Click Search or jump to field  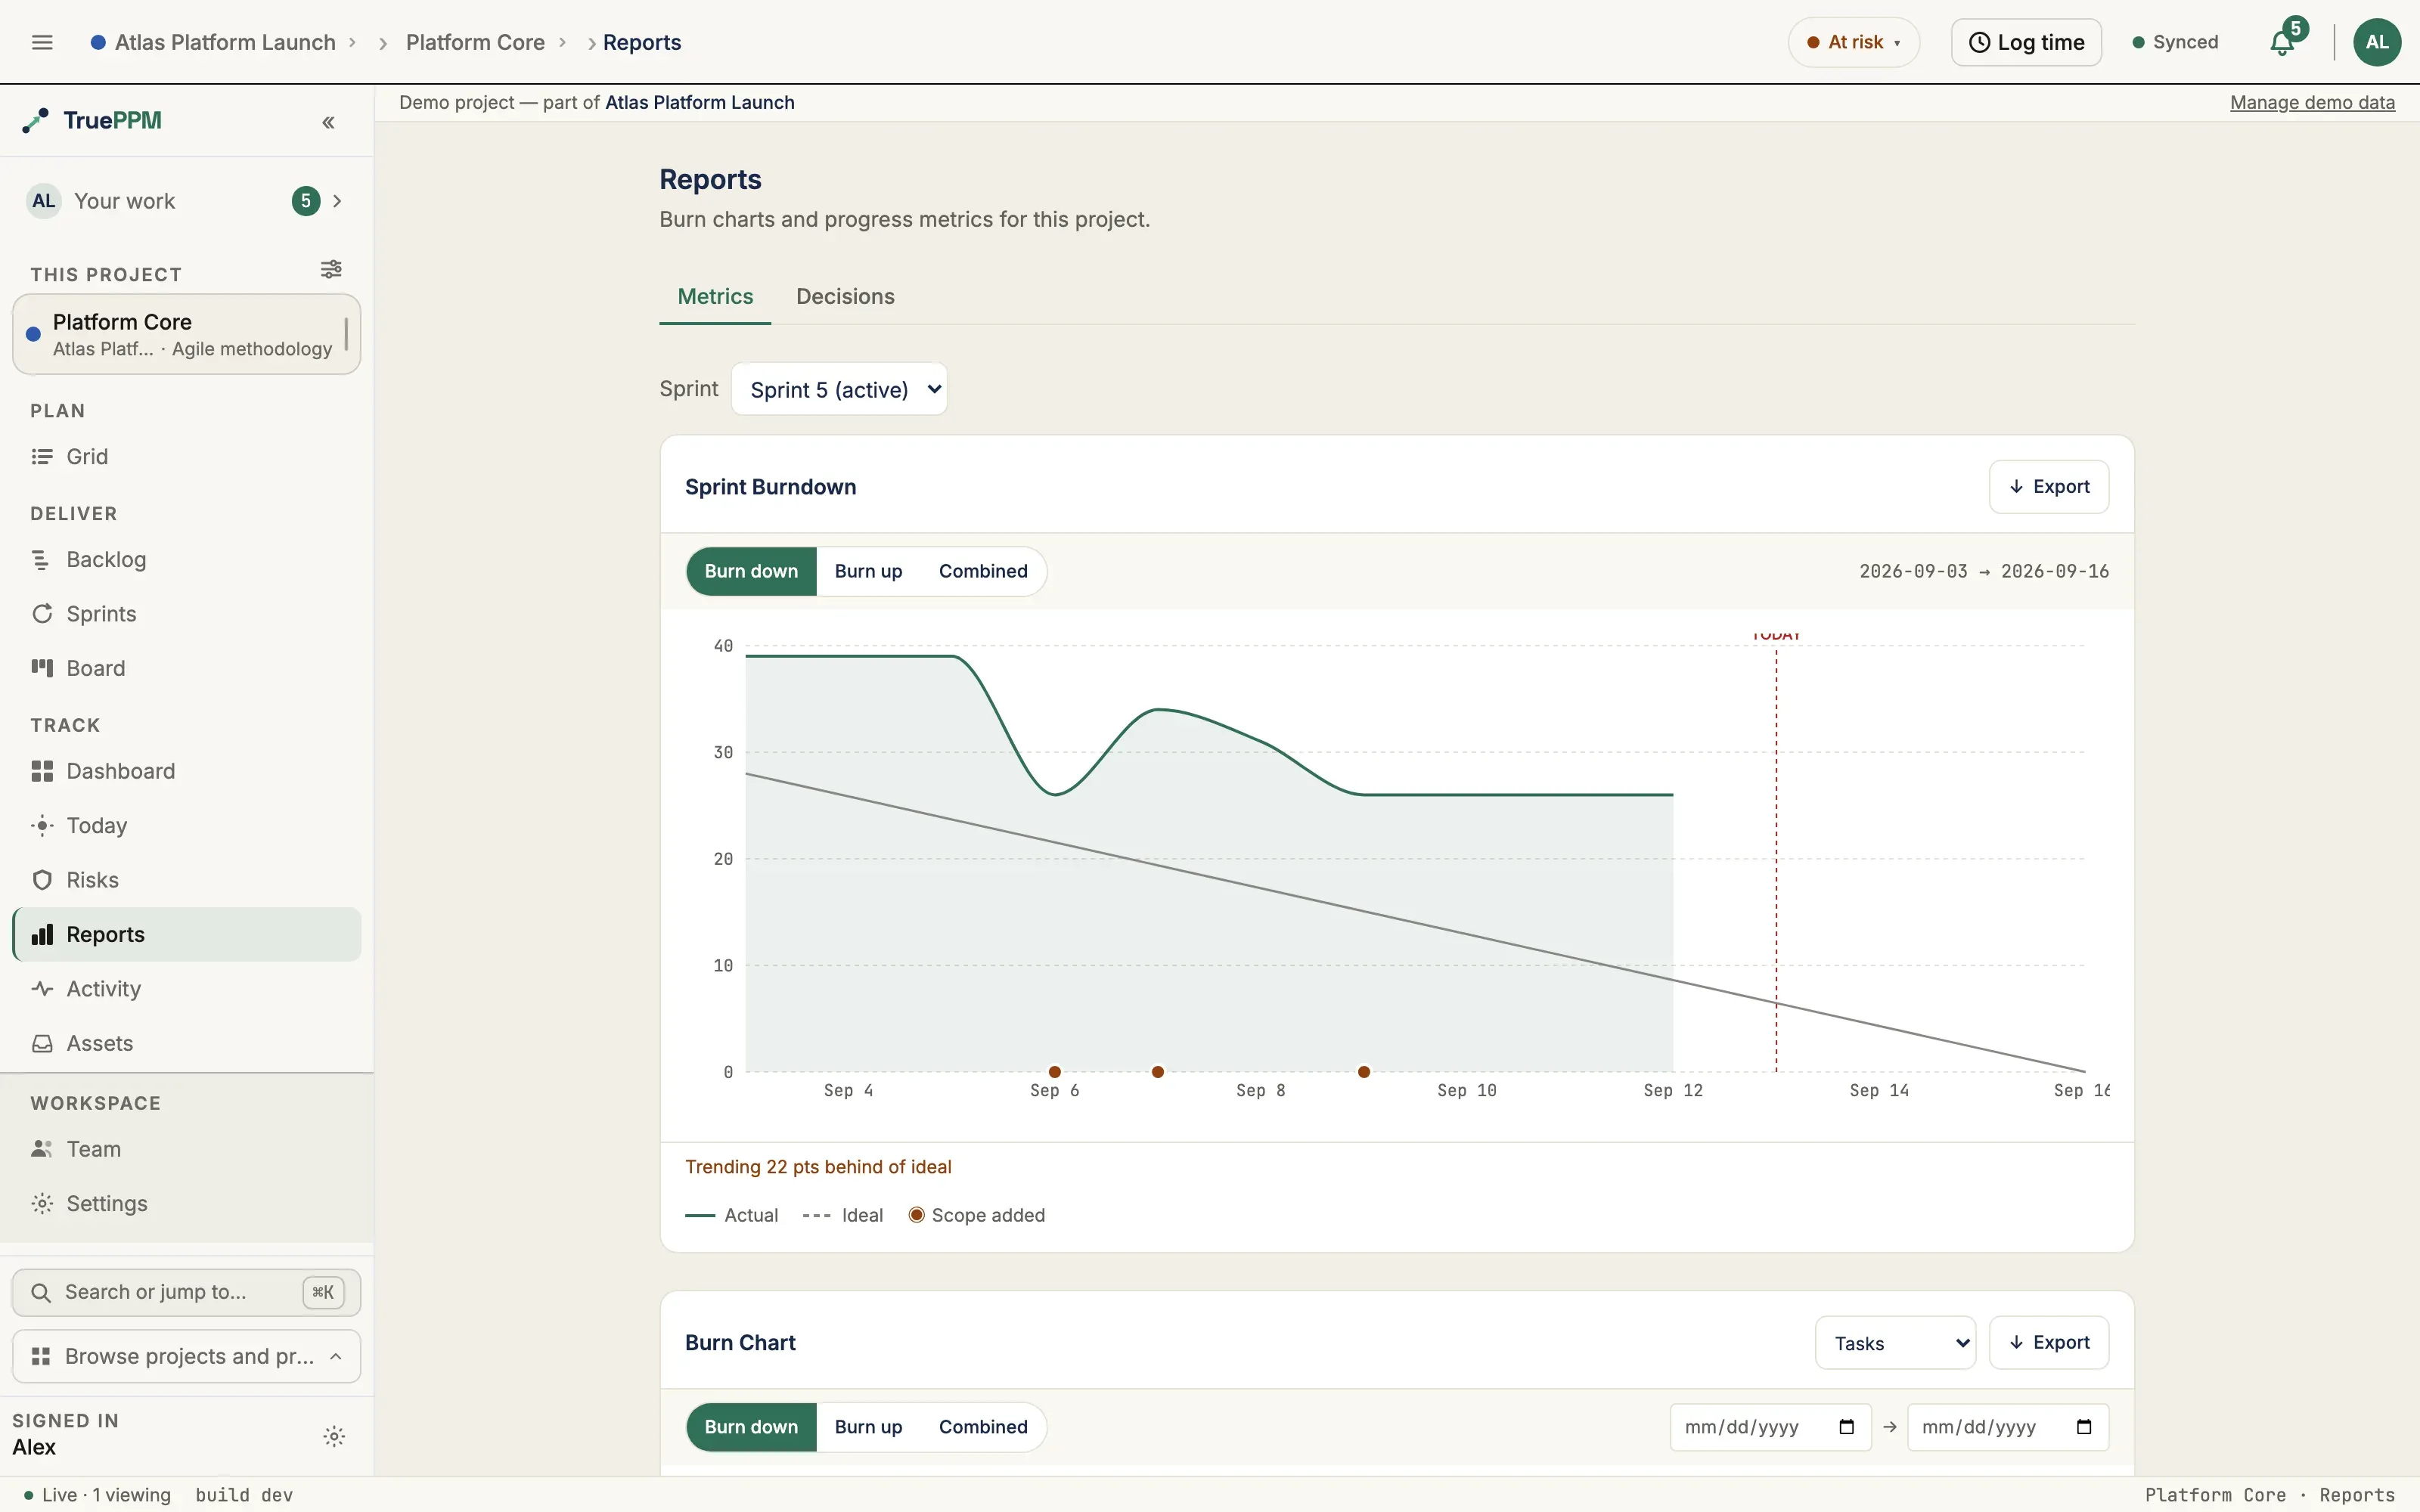click(187, 1292)
